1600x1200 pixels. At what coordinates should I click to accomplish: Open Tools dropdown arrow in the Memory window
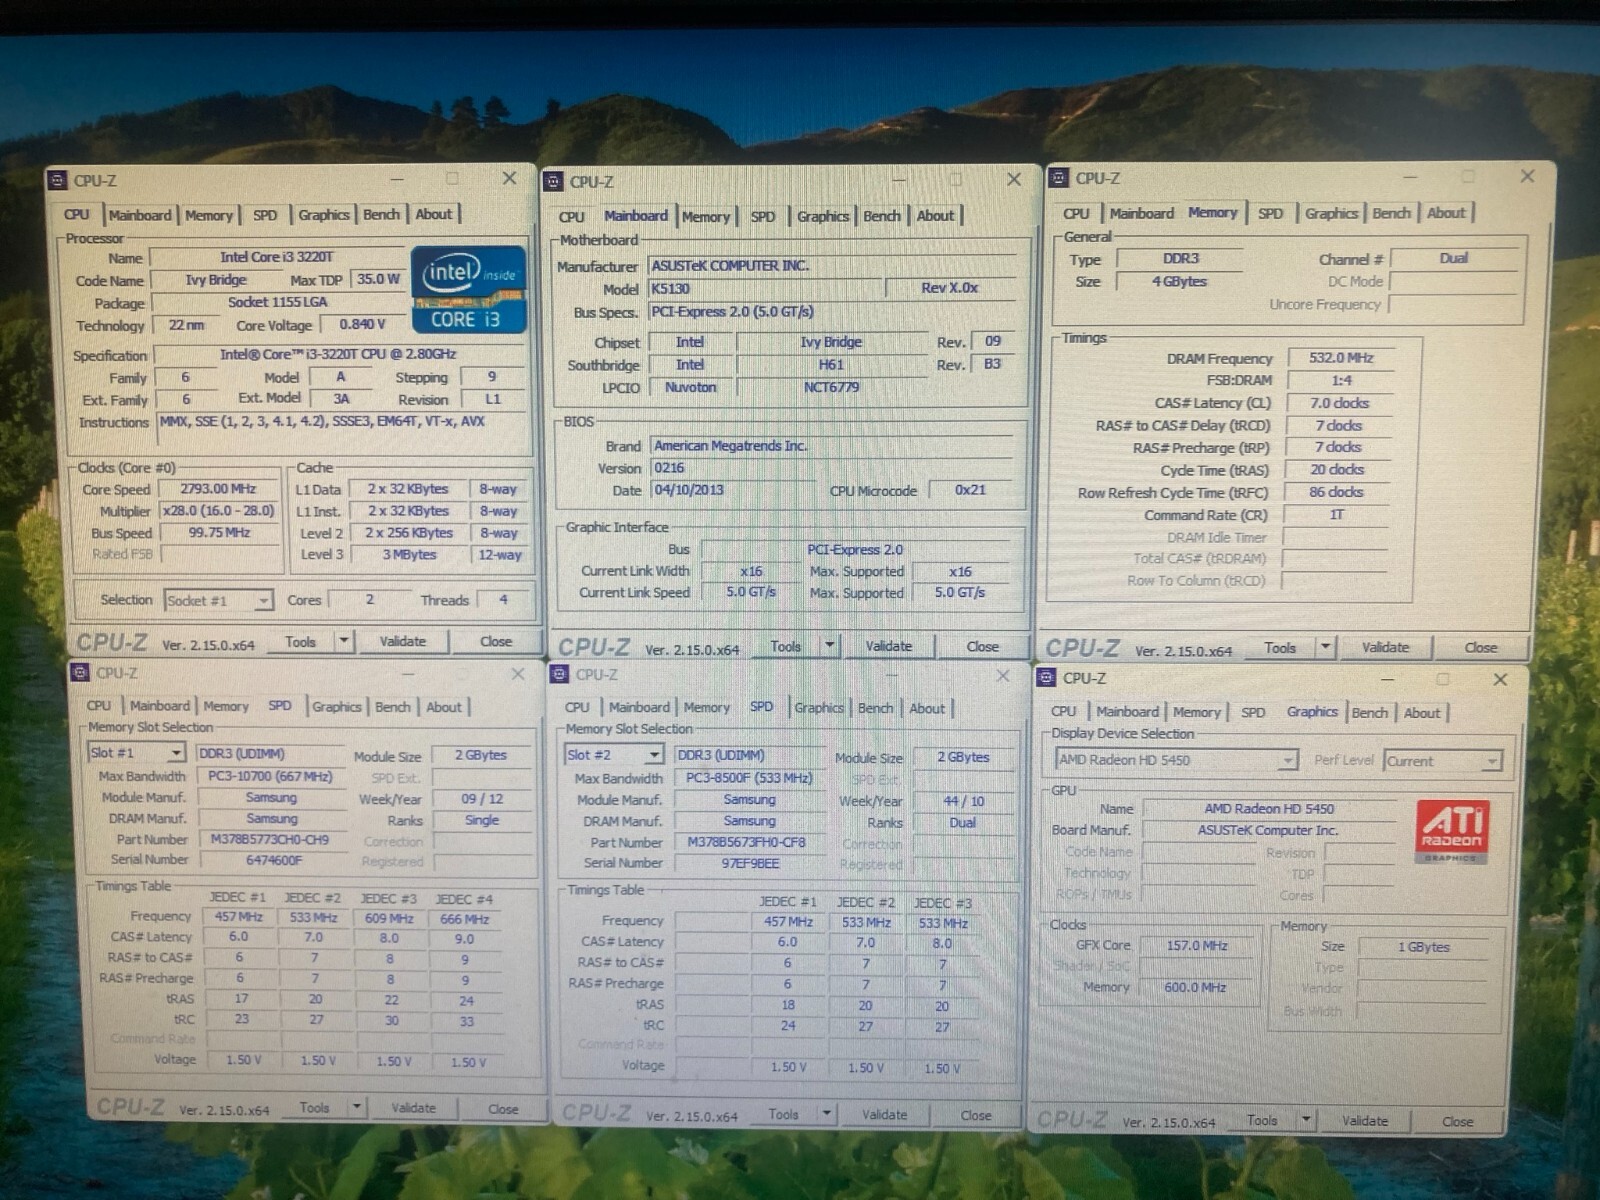pyautogui.click(x=1325, y=647)
